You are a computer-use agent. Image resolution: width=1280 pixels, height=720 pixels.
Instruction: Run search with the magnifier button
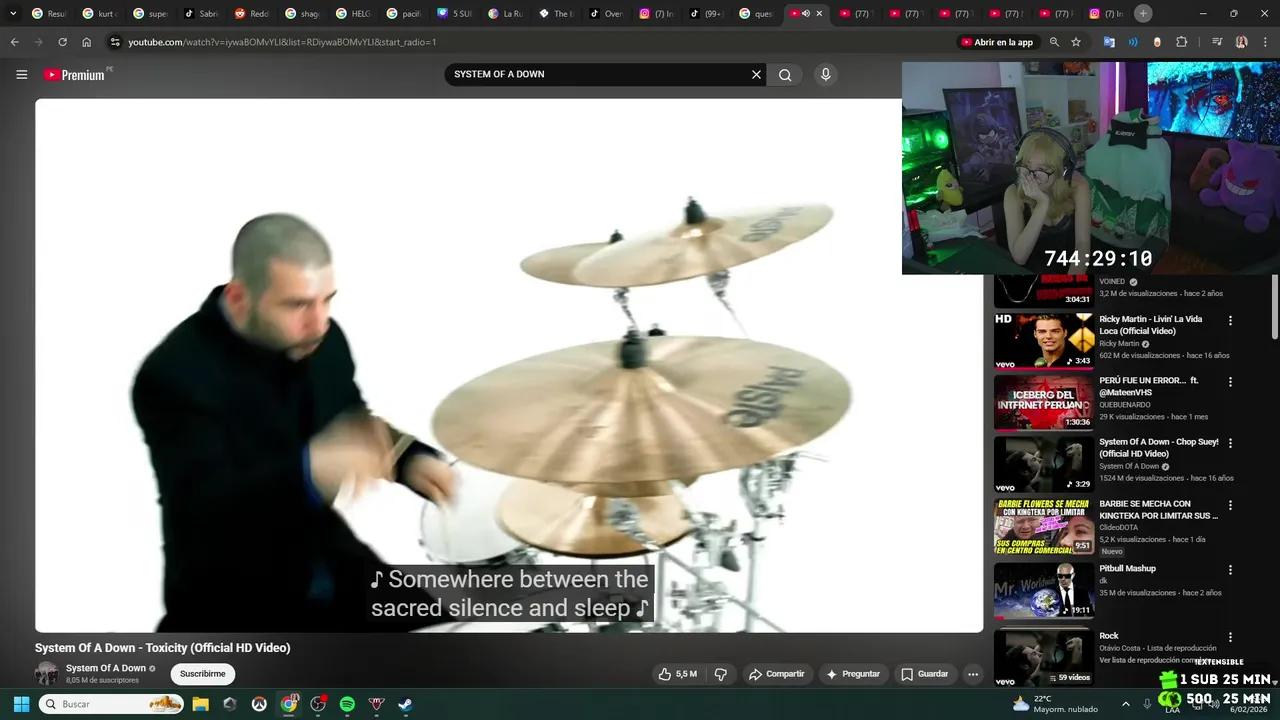(785, 74)
